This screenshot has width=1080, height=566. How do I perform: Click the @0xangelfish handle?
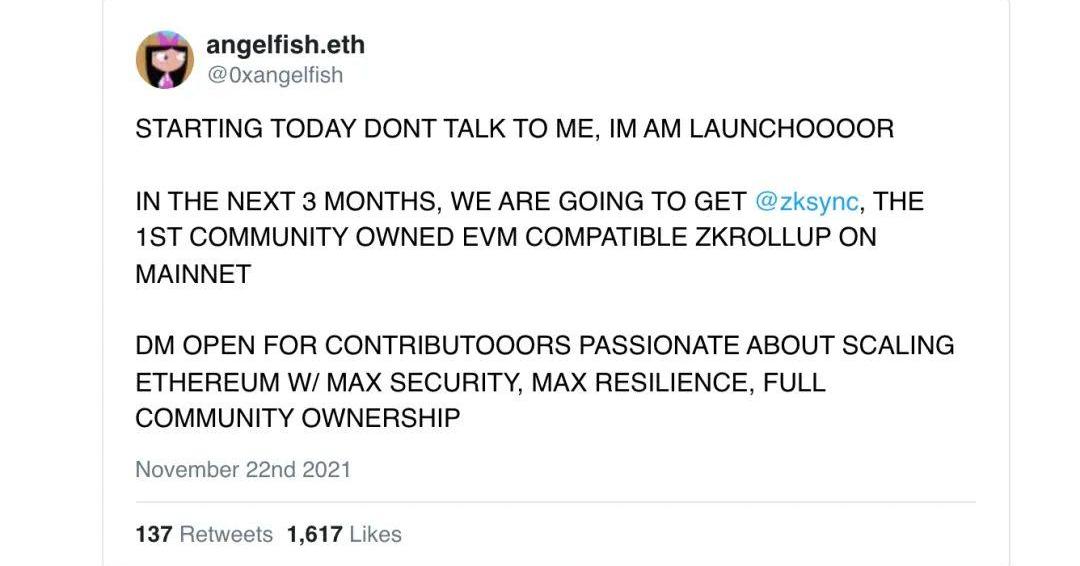click(274, 75)
